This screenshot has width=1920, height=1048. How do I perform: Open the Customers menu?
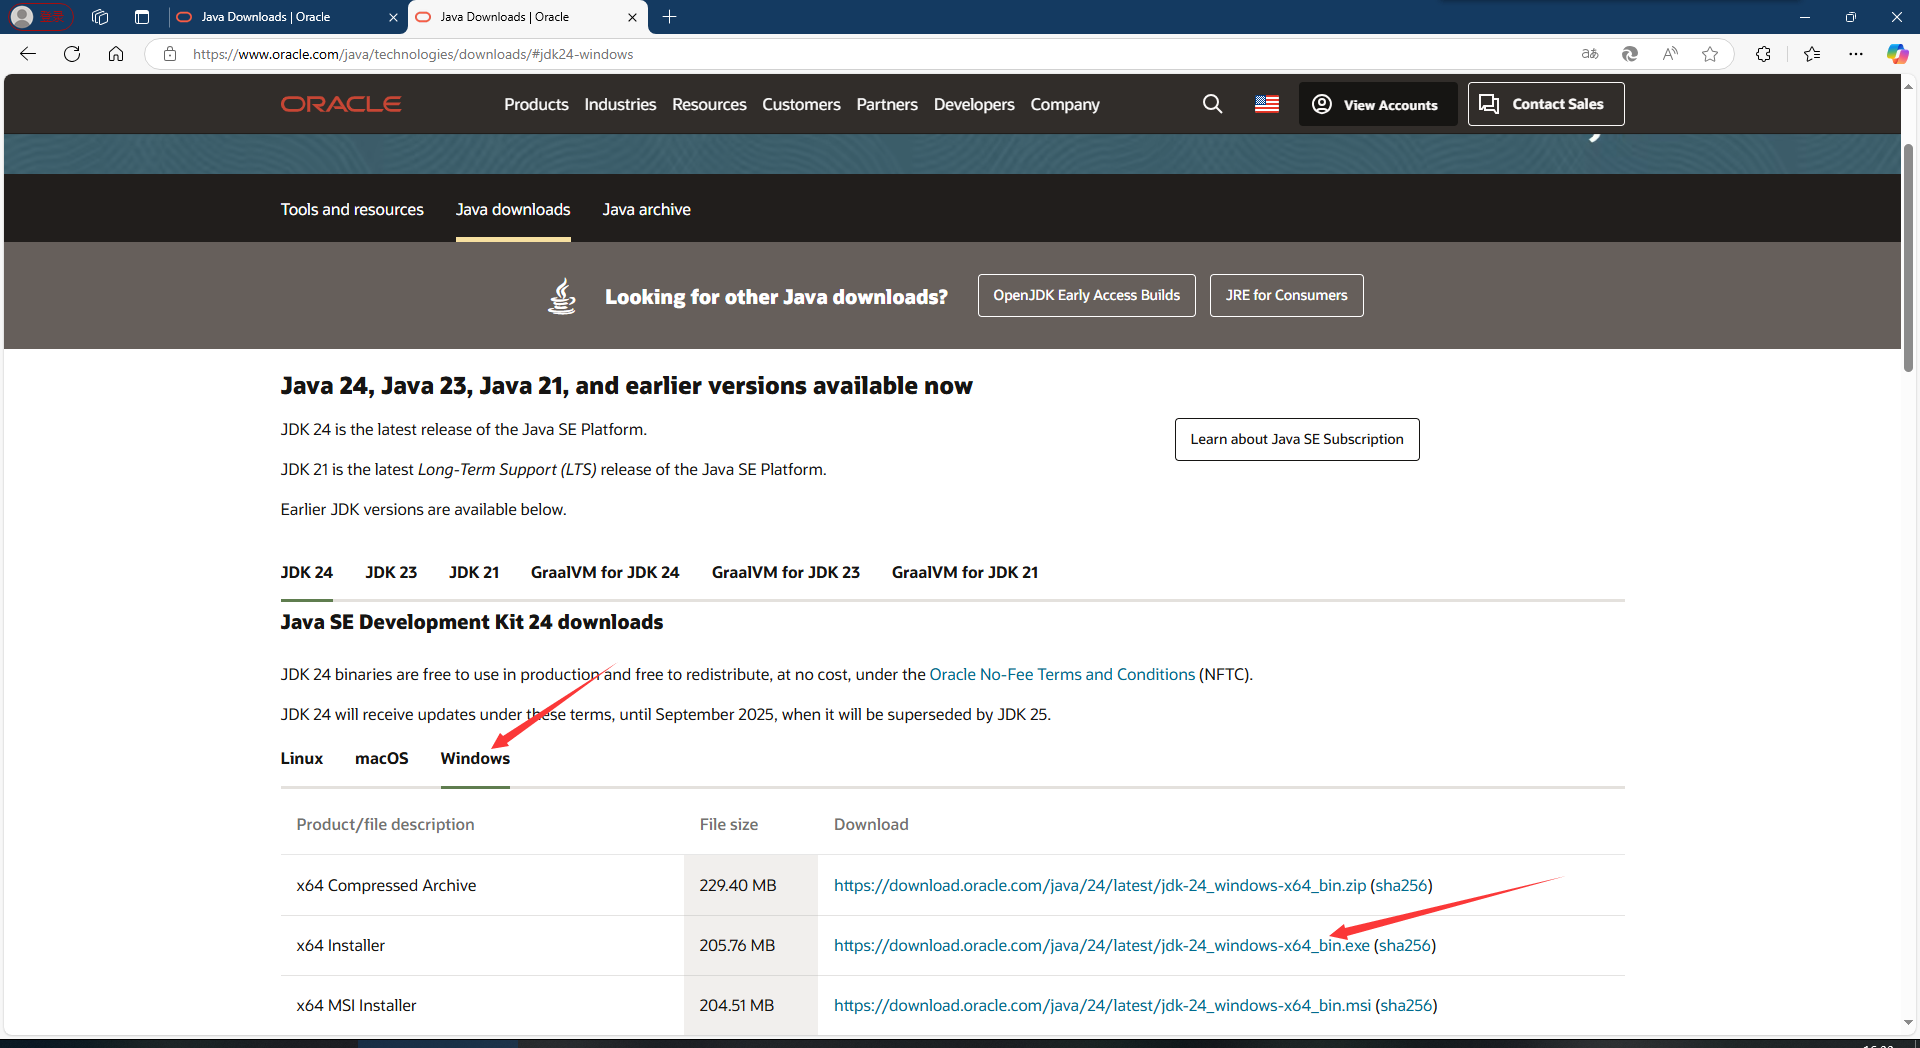pyautogui.click(x=801, y=104)
